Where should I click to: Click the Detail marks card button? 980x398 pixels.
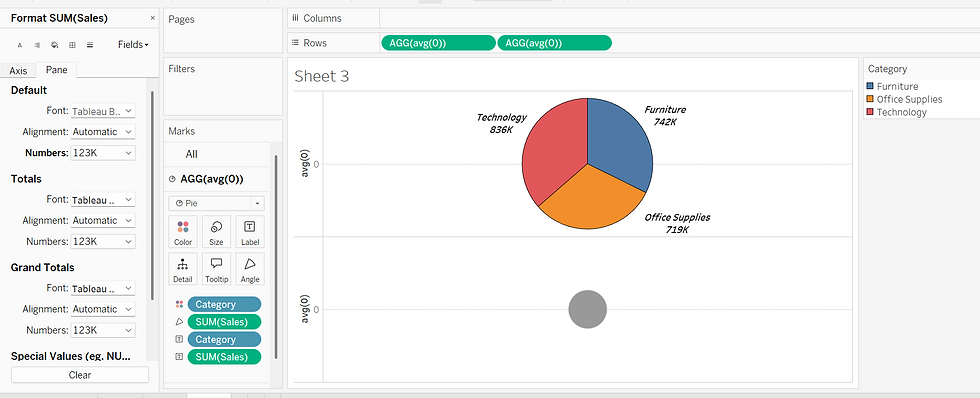183,269
